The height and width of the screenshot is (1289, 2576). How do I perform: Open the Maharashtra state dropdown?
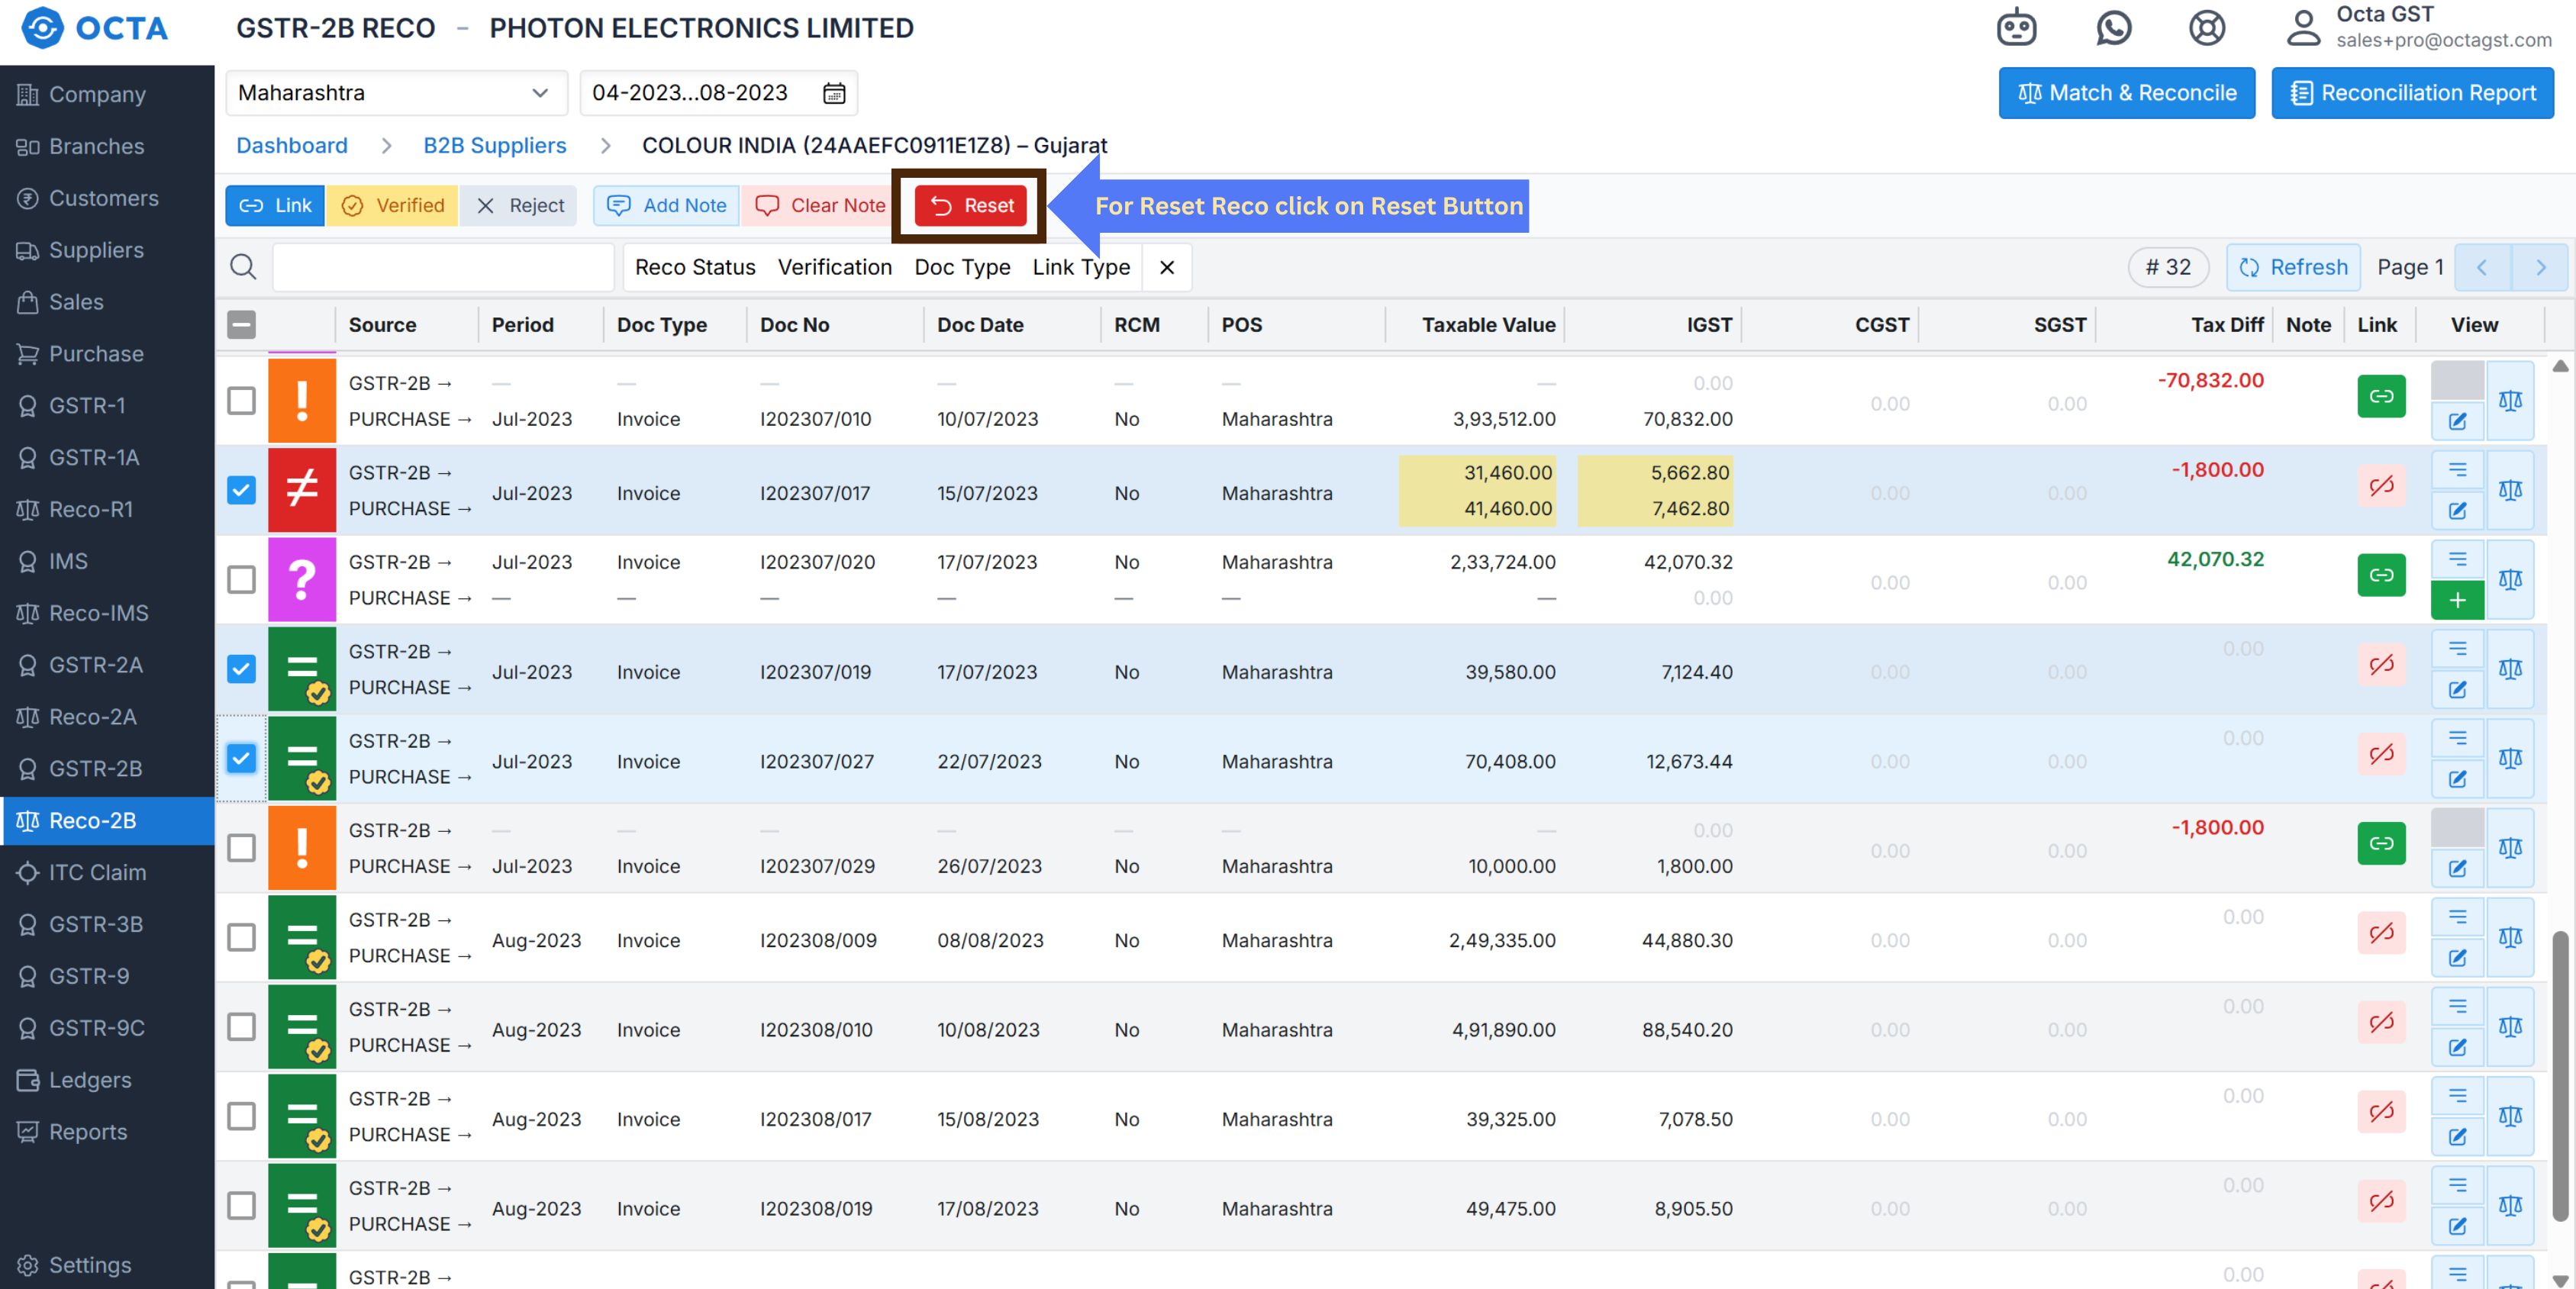pos(395,93)
